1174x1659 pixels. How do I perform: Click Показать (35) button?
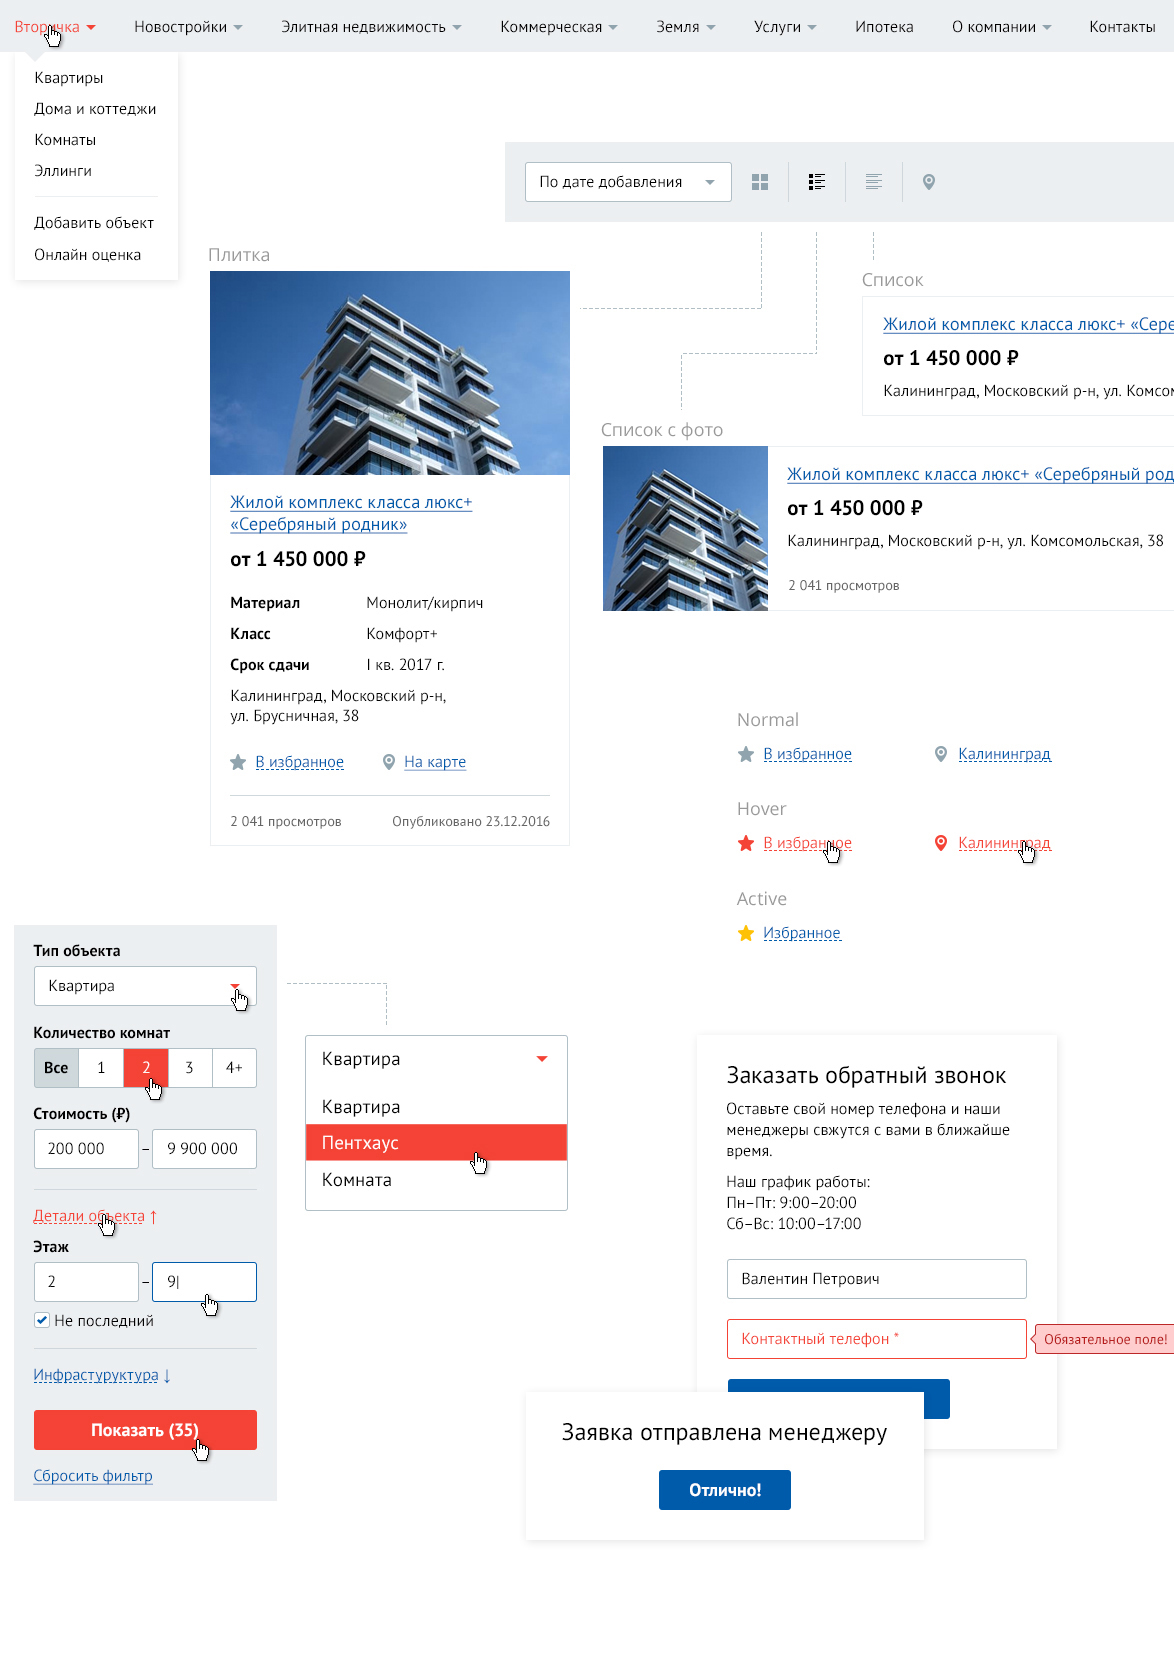coord(145,1430)
